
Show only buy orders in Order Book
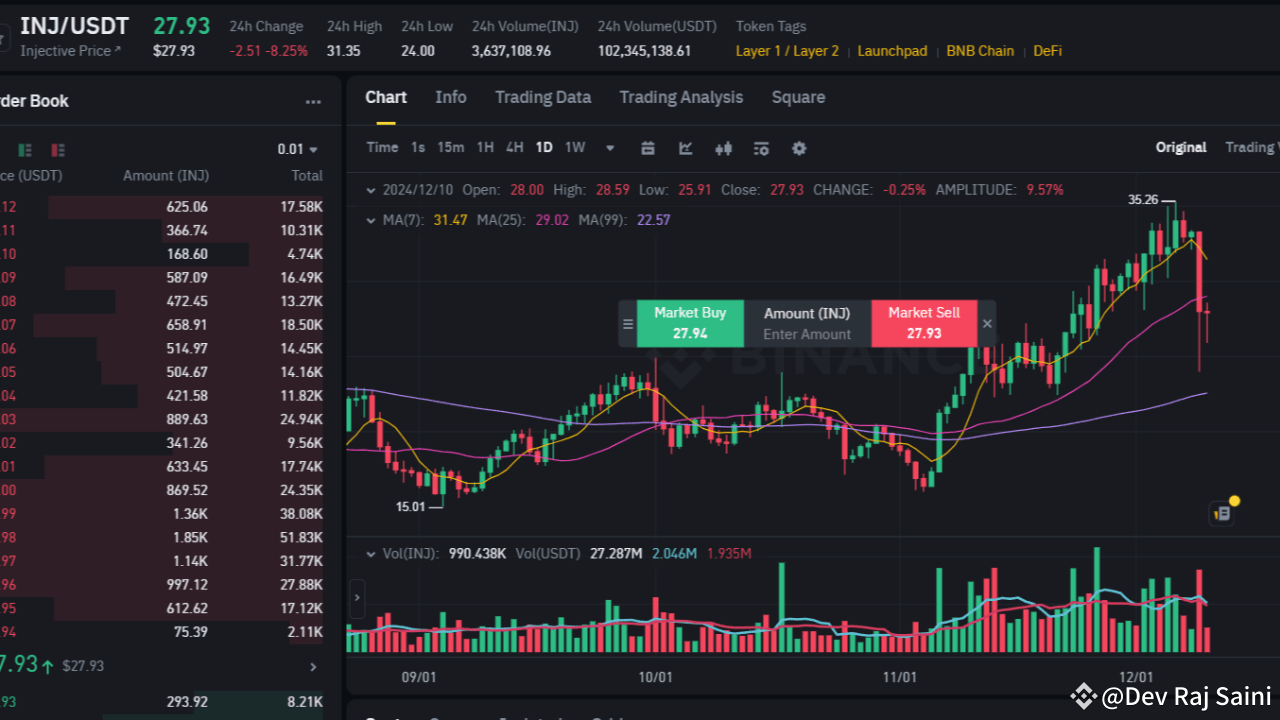24,149
